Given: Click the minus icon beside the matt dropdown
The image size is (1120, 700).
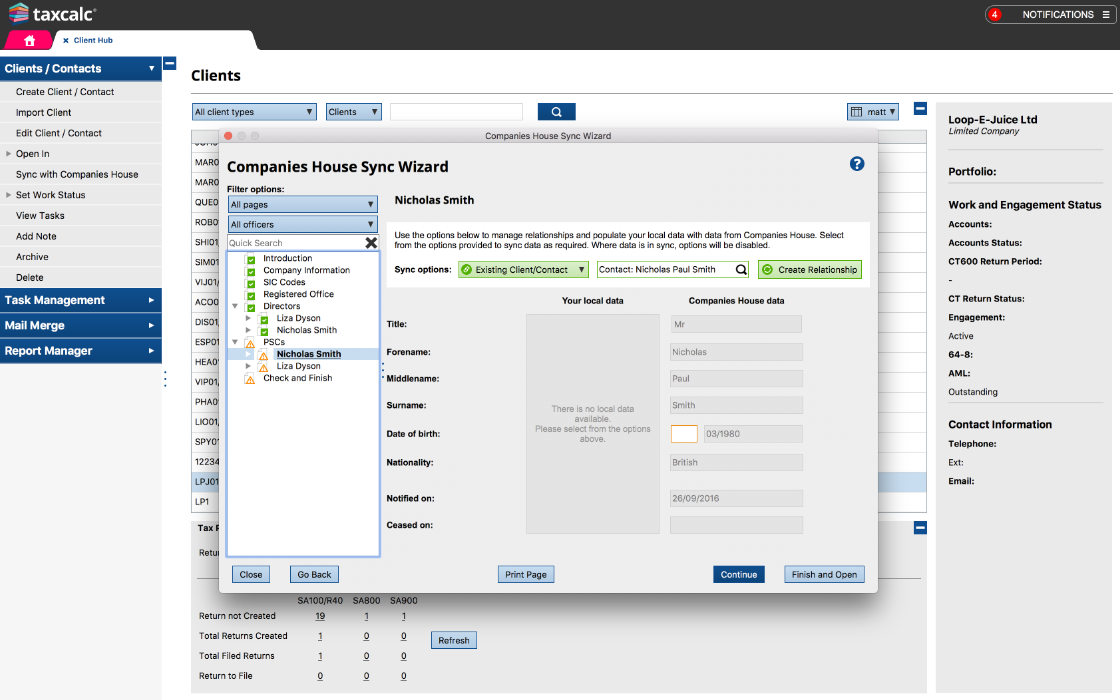Looking at the screenshot, I should tap(920, 109).
